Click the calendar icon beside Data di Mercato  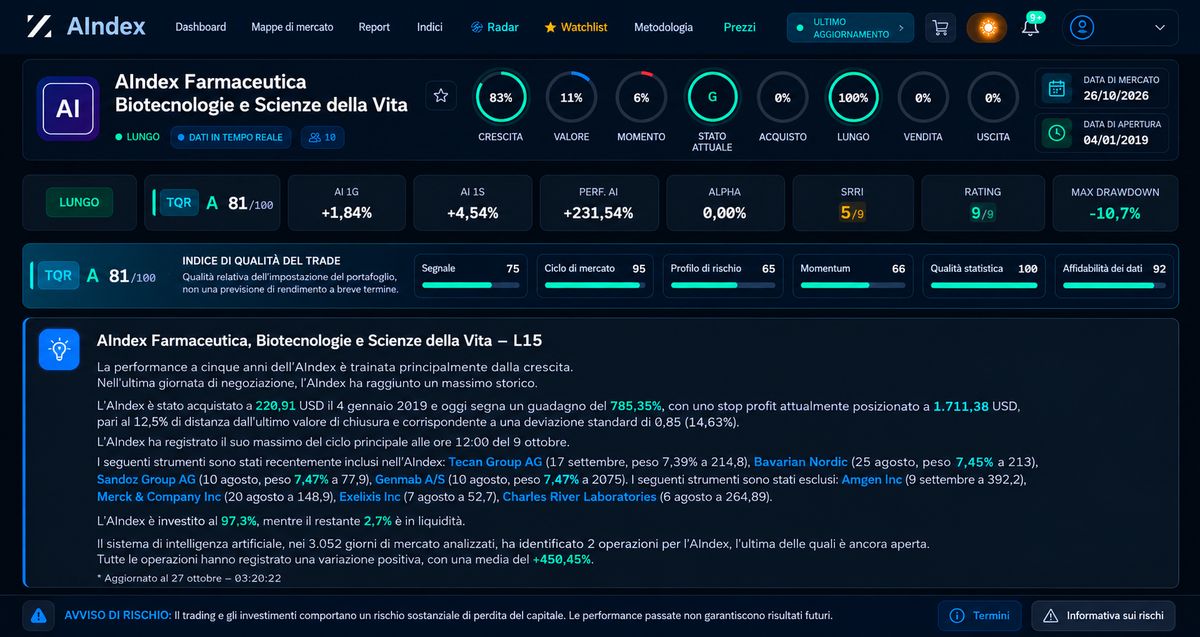[x=1057, y=88]
